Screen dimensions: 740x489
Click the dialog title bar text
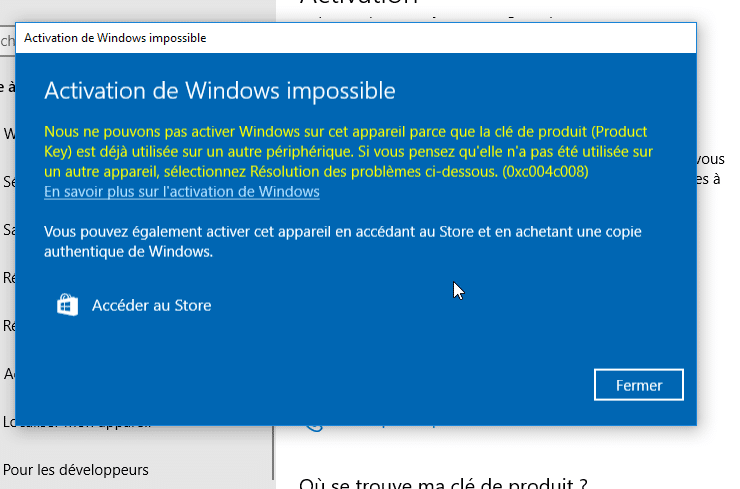[x=115, y=38]
